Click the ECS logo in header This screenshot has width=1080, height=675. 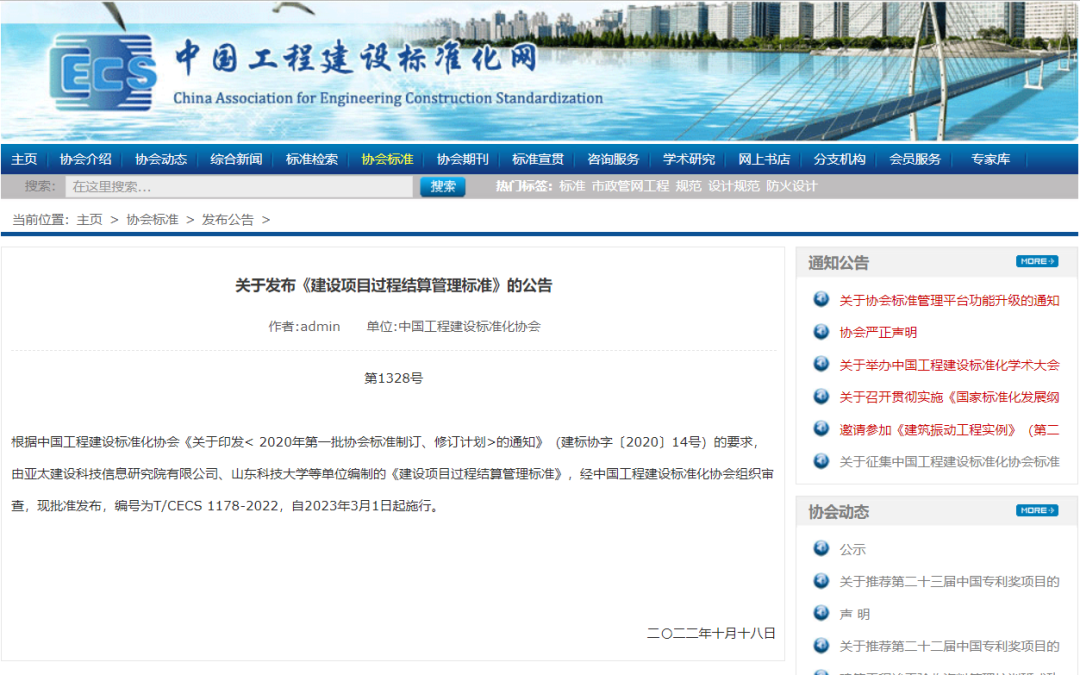103,72
